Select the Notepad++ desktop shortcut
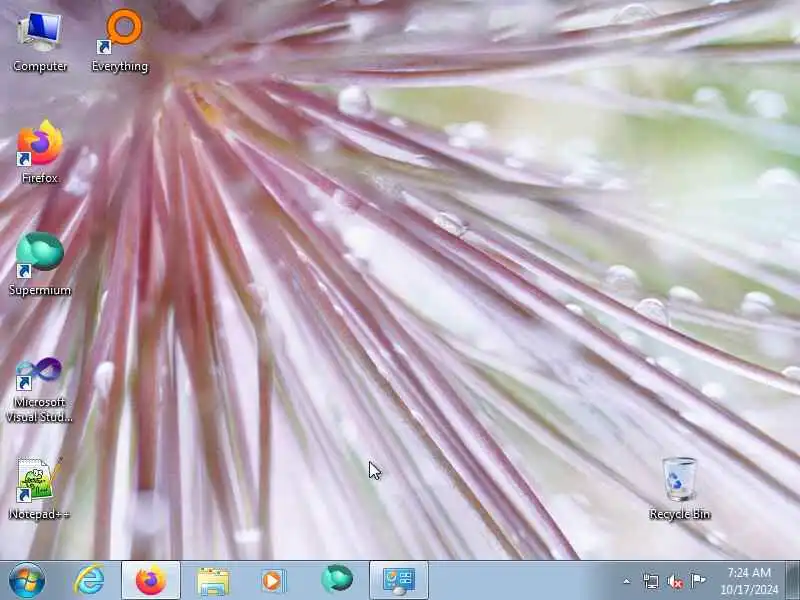 (x=40, y=488)
